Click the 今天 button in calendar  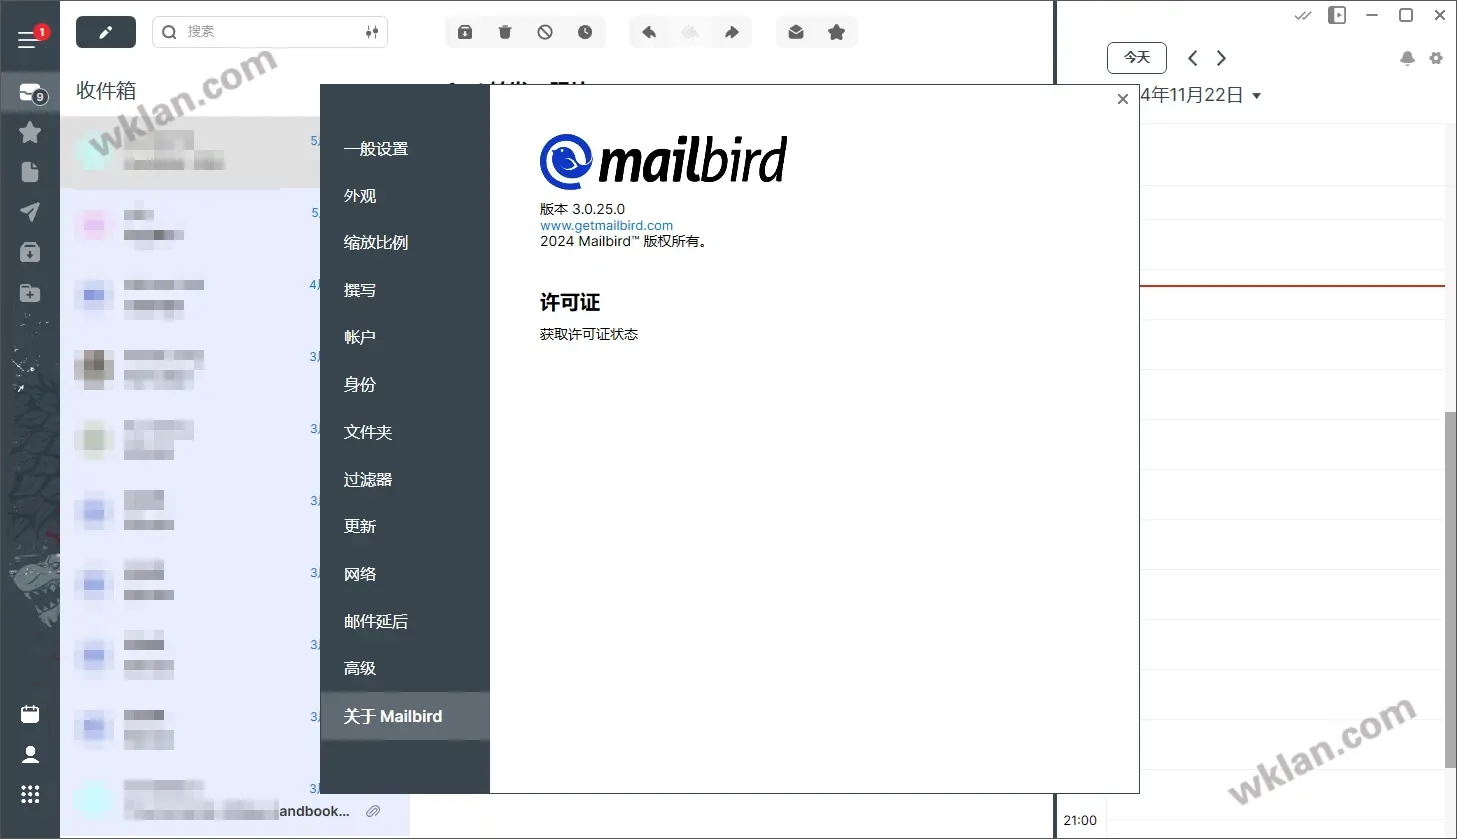[x=1137, y=58]
